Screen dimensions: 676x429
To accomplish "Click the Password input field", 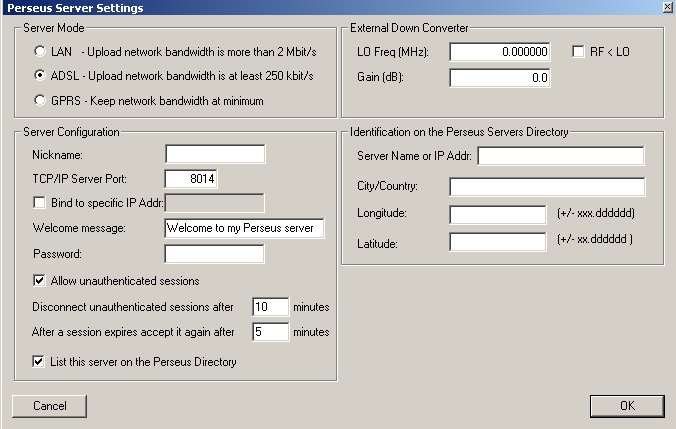I will coord(214,254).
